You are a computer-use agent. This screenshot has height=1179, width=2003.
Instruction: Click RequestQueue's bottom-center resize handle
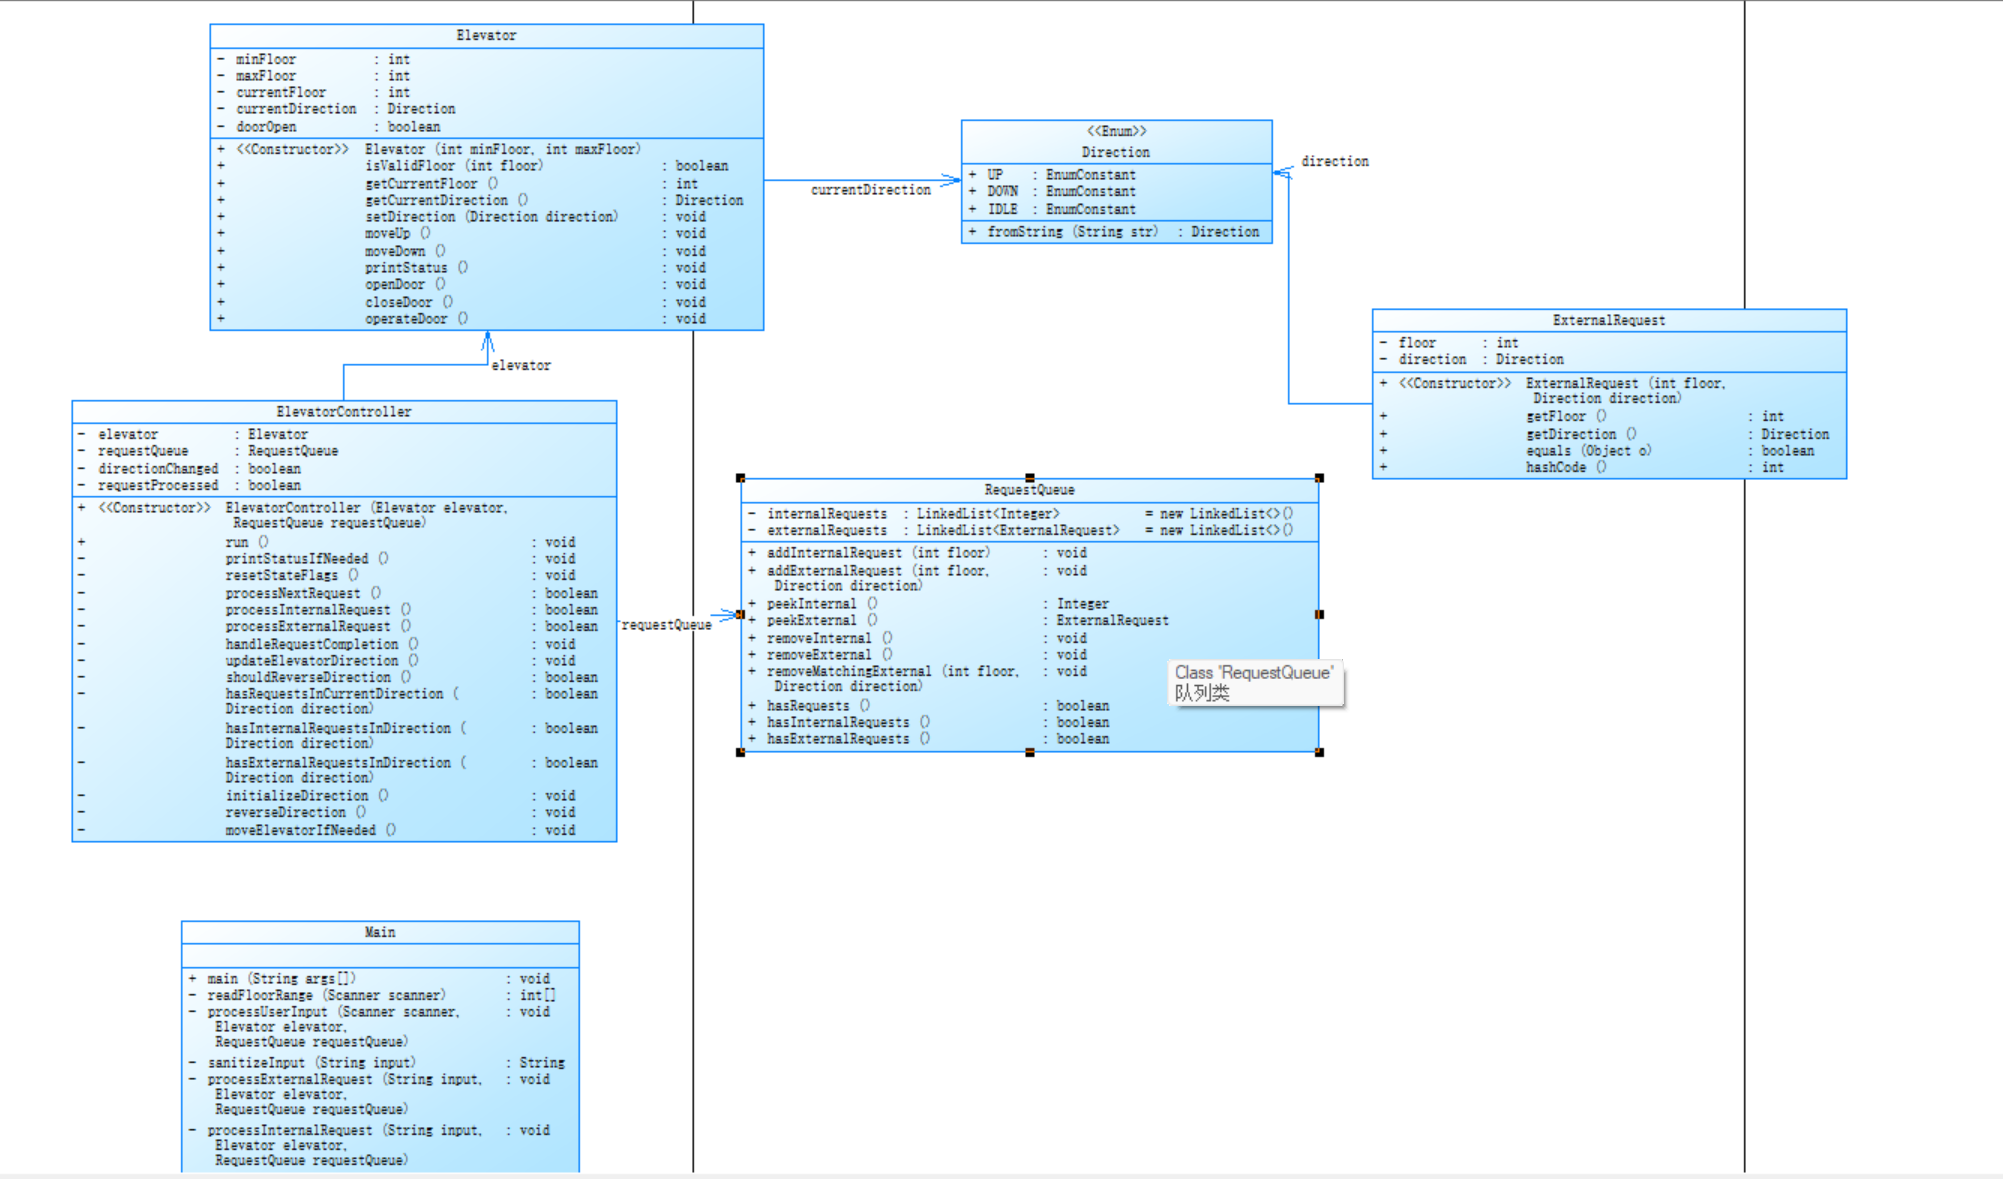1029,752
